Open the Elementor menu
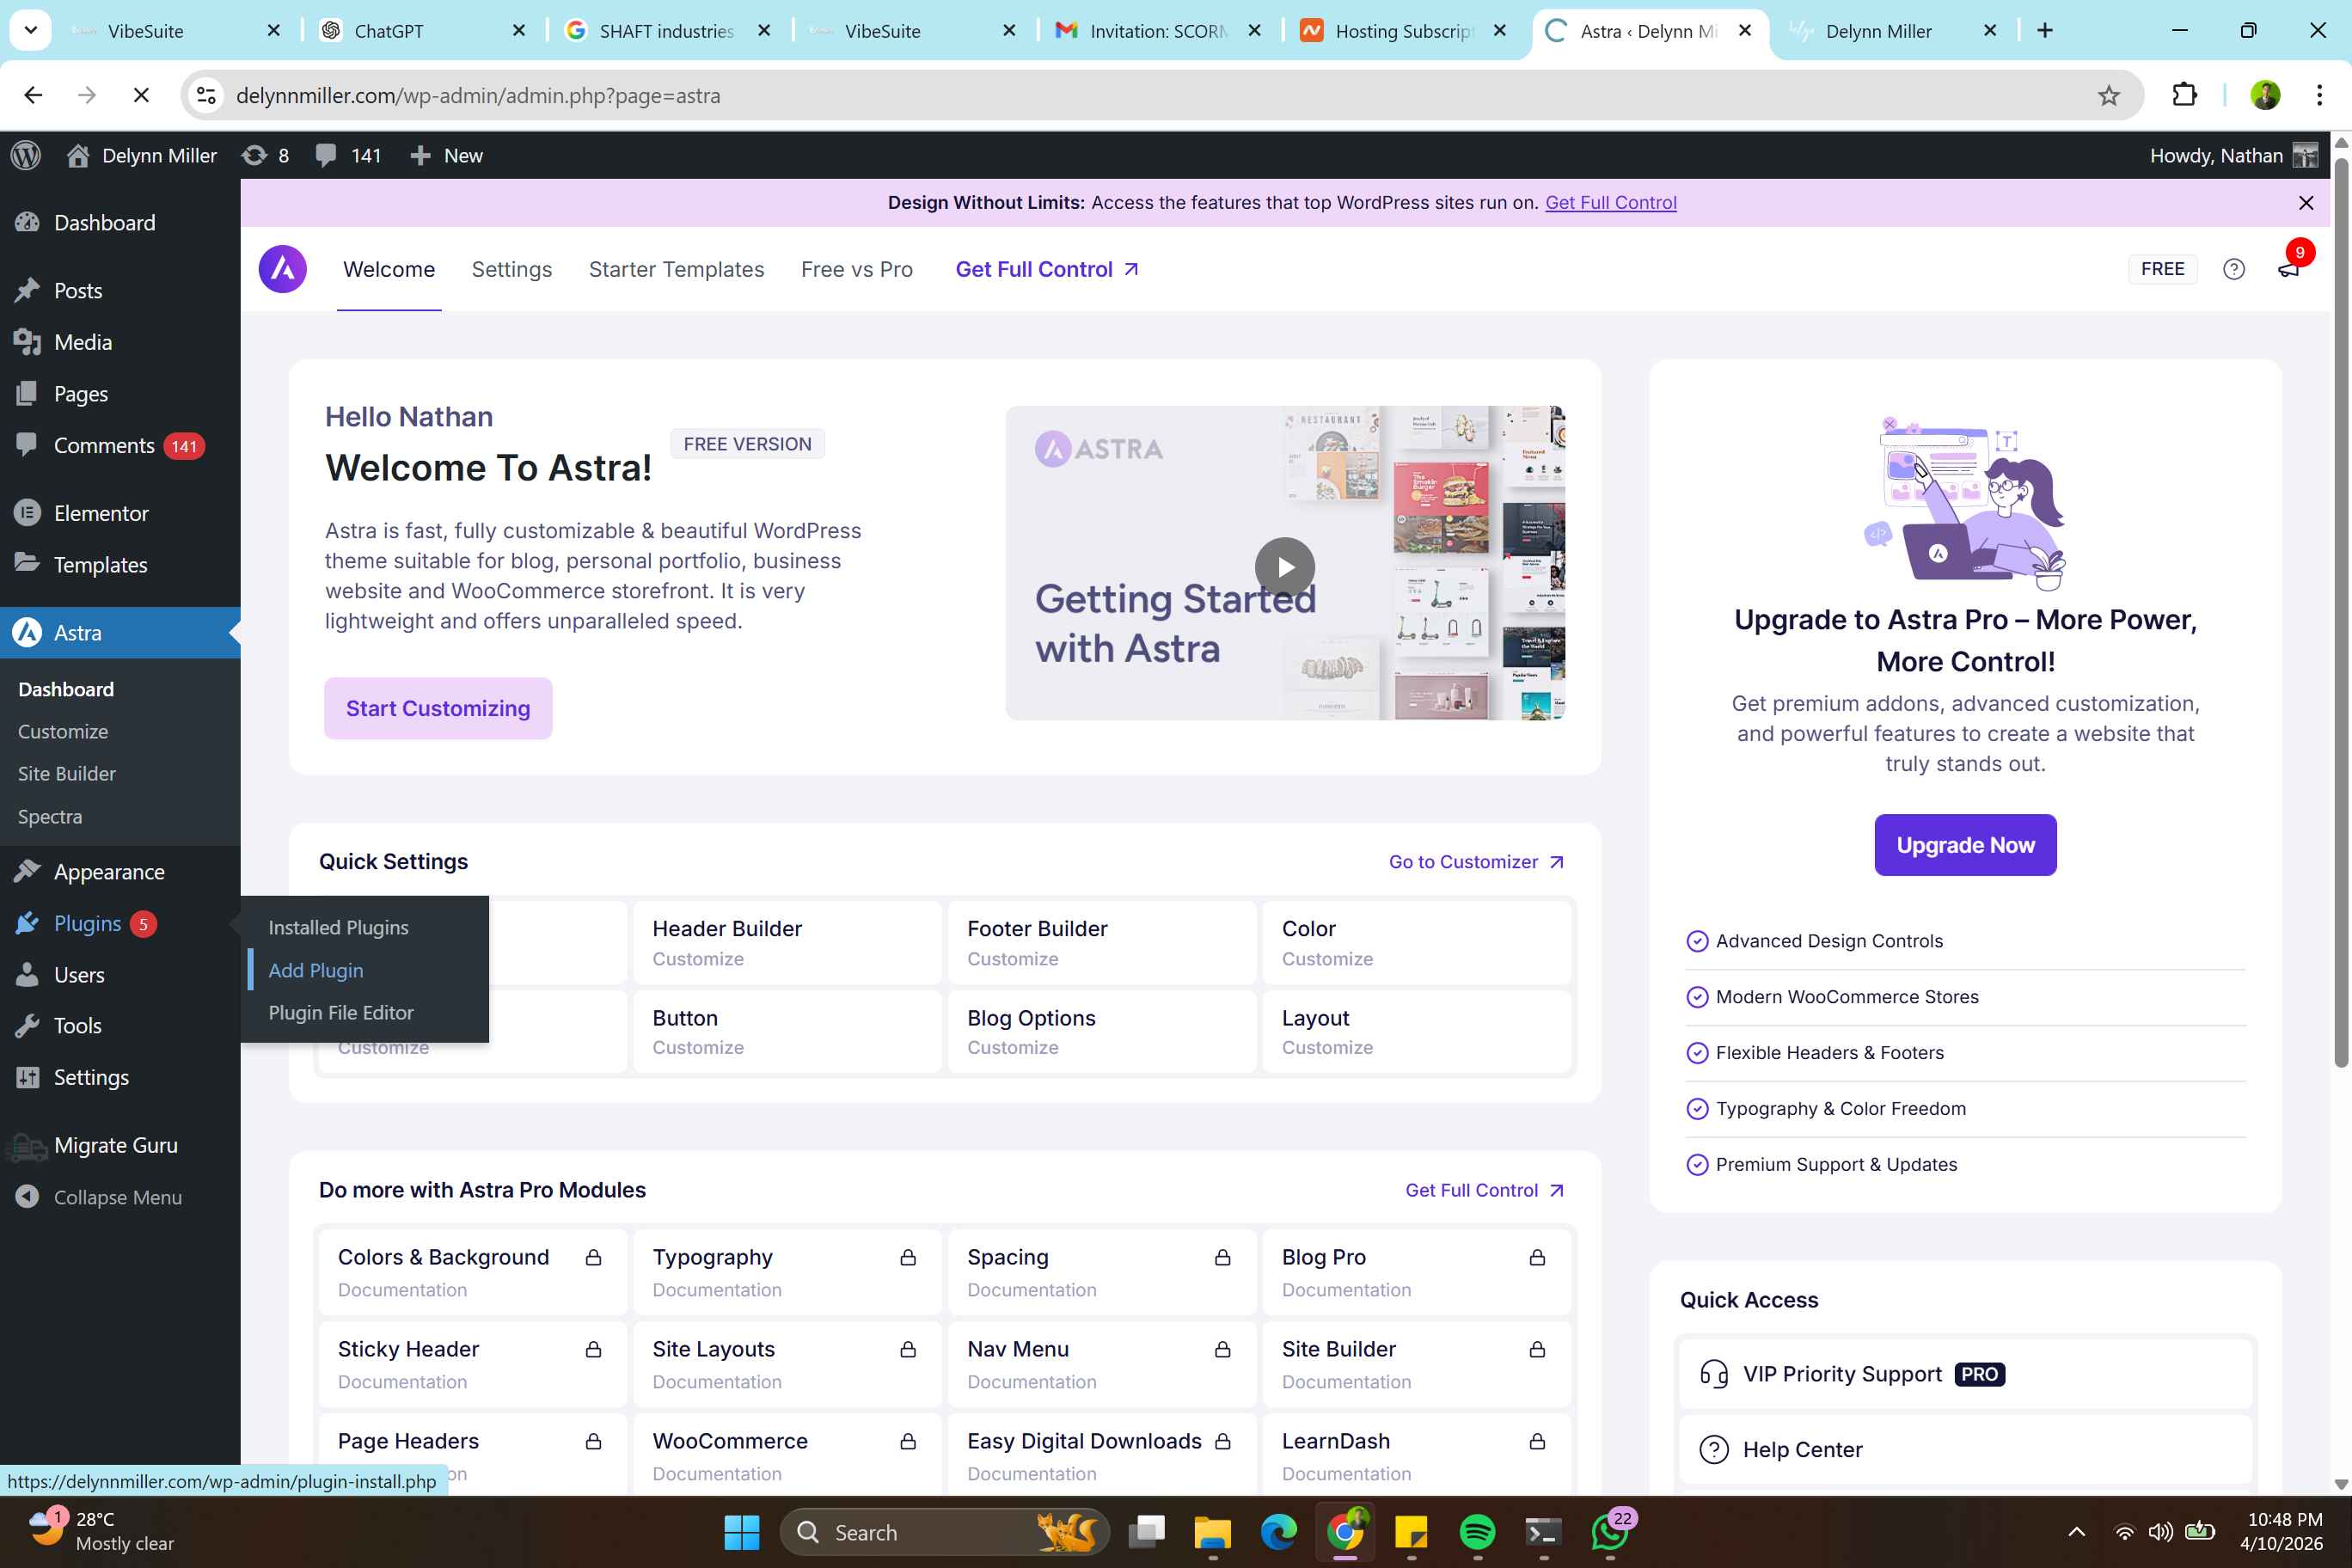This screenshot has width=2352, height=1568. pos(101,513)
